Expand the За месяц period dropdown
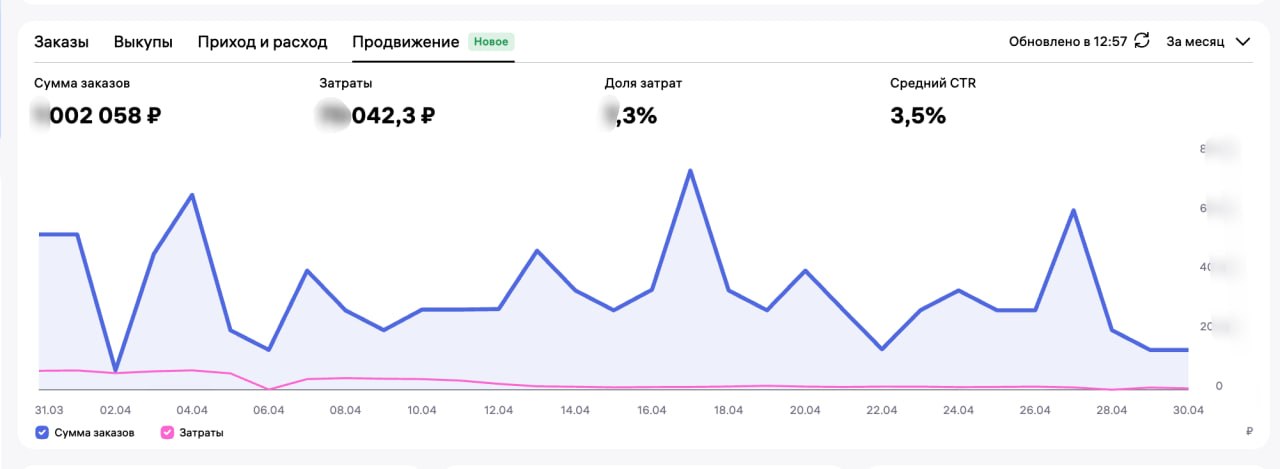 point(1208,42)
